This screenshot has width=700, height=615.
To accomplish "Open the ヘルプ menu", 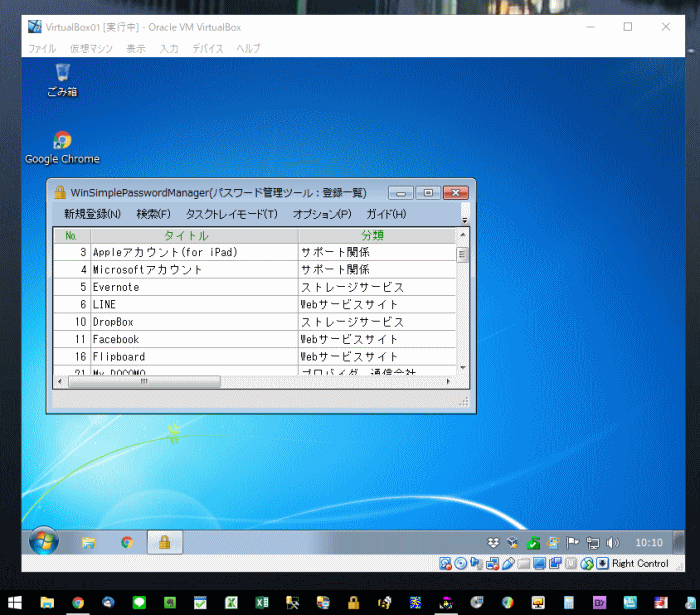I will tap(248, 48).
